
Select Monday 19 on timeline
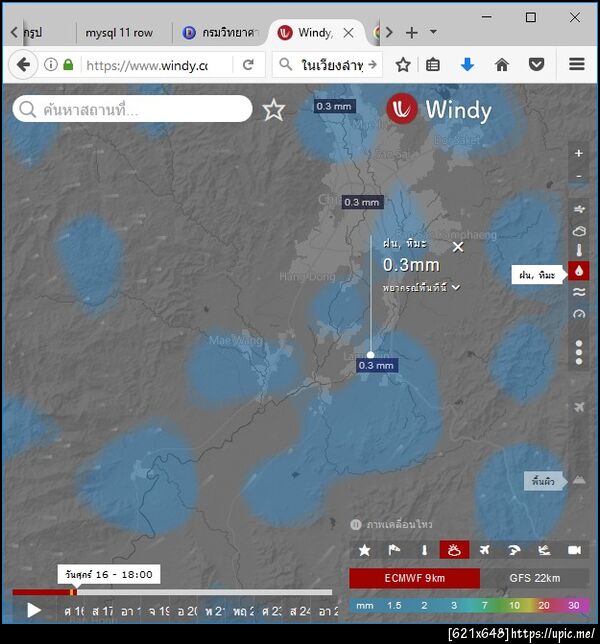coord(159,611)
